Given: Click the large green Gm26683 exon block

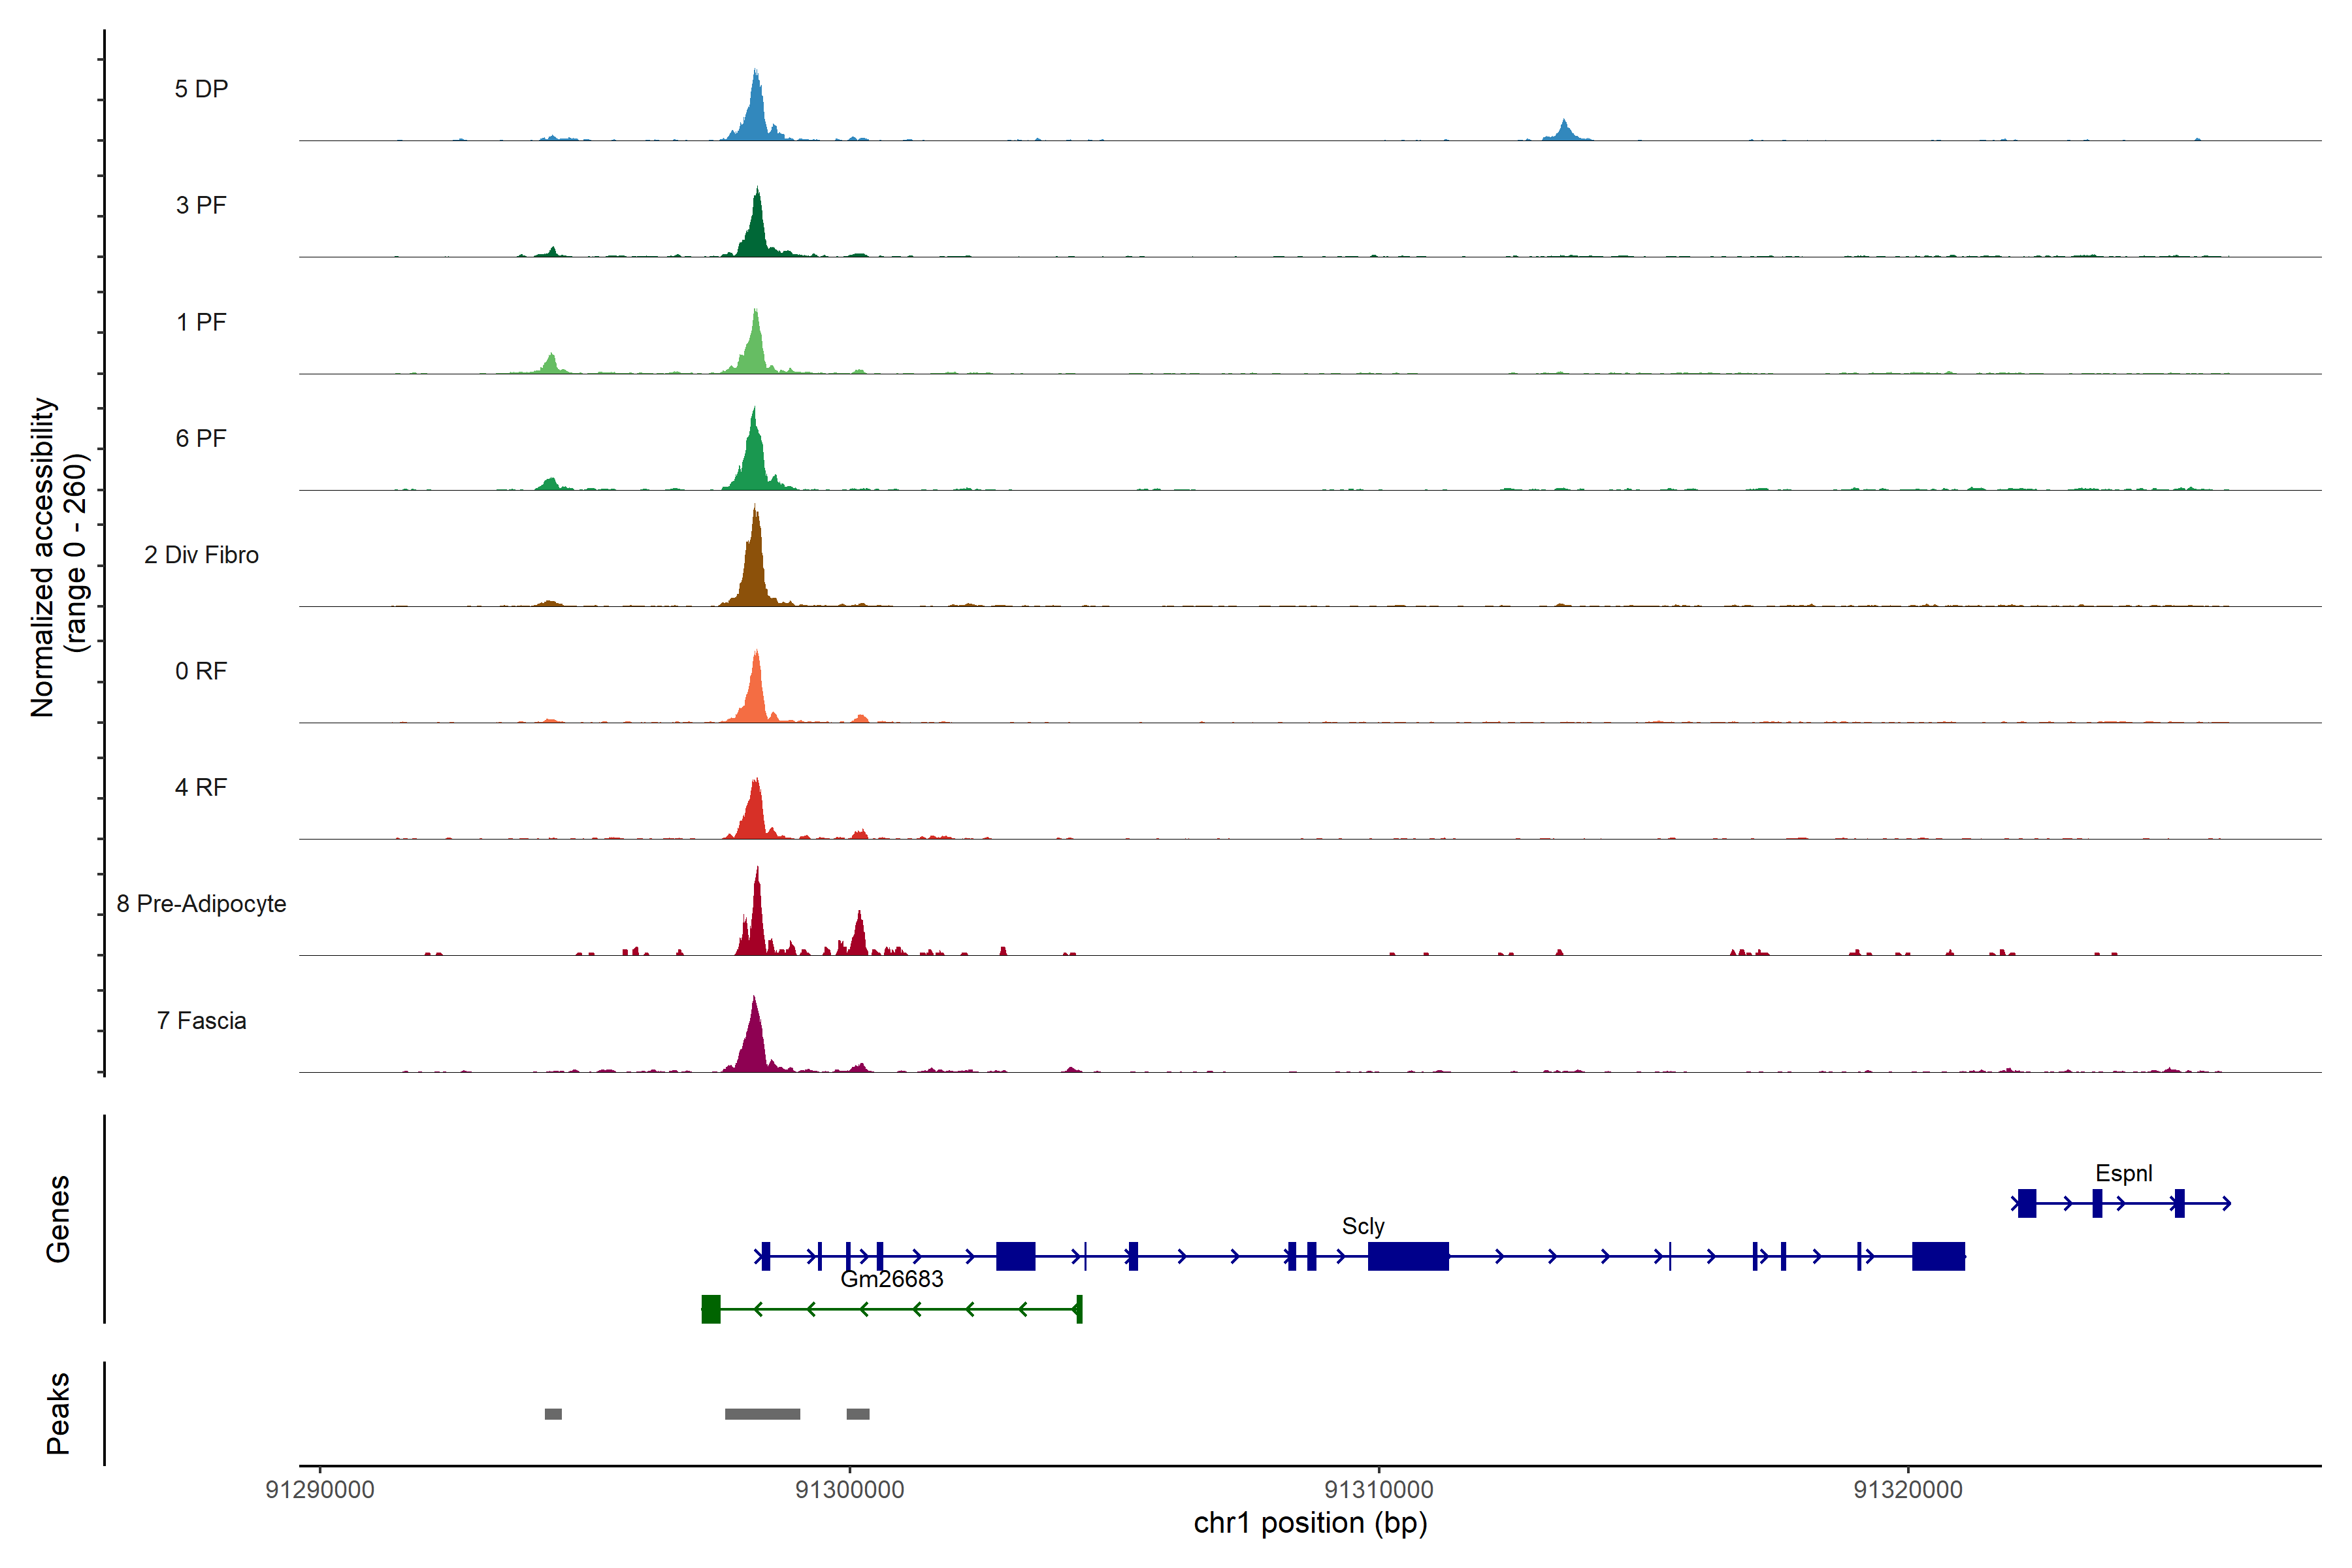Looking at the screenshot, I should tap(711, 1309).
